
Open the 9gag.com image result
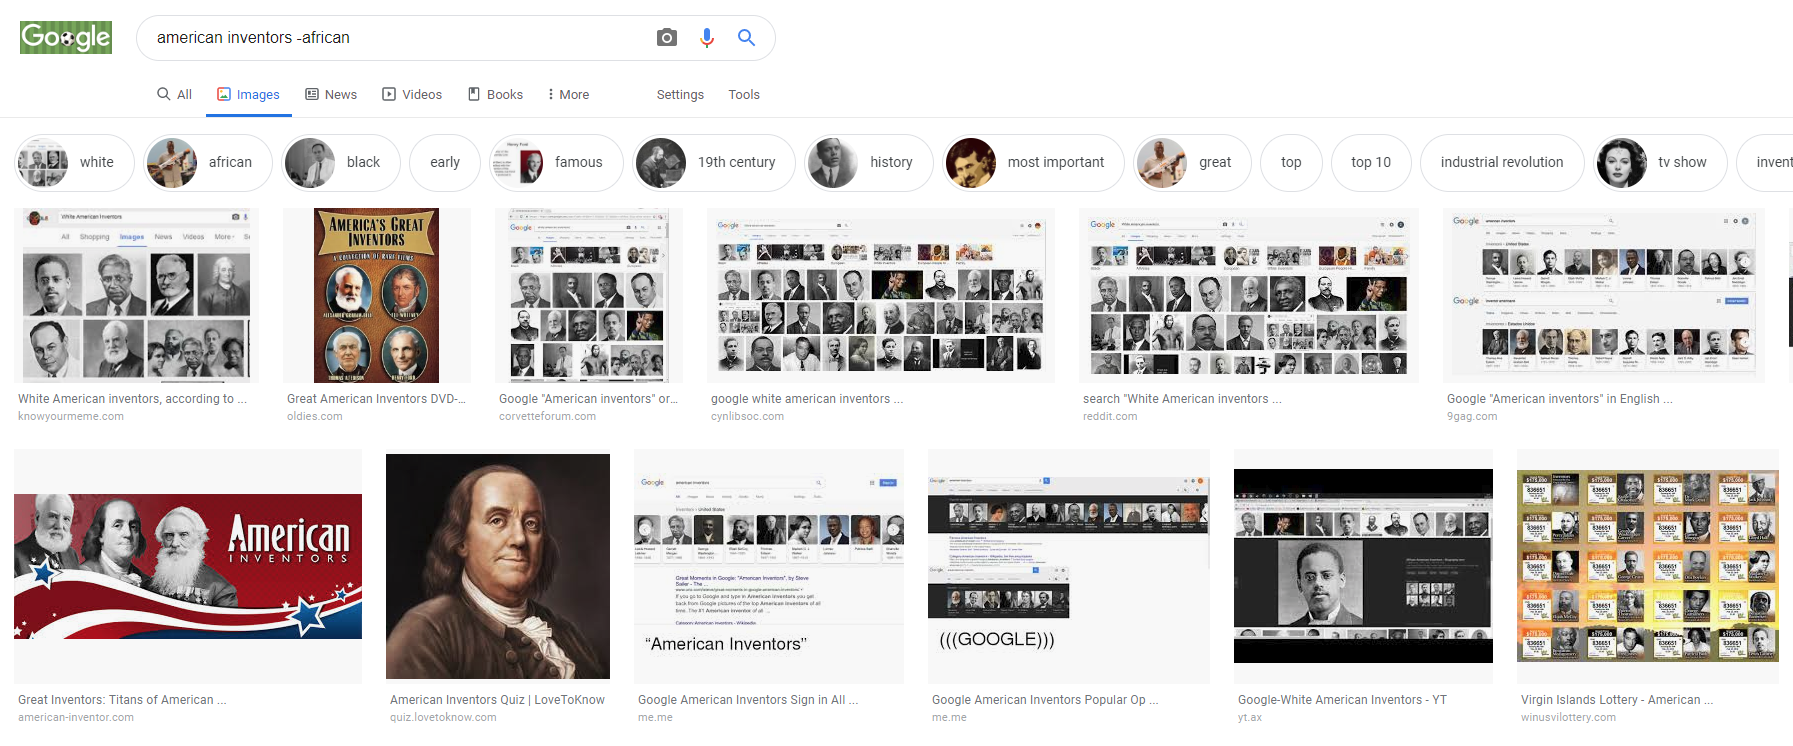click(x=1604, y=295)
